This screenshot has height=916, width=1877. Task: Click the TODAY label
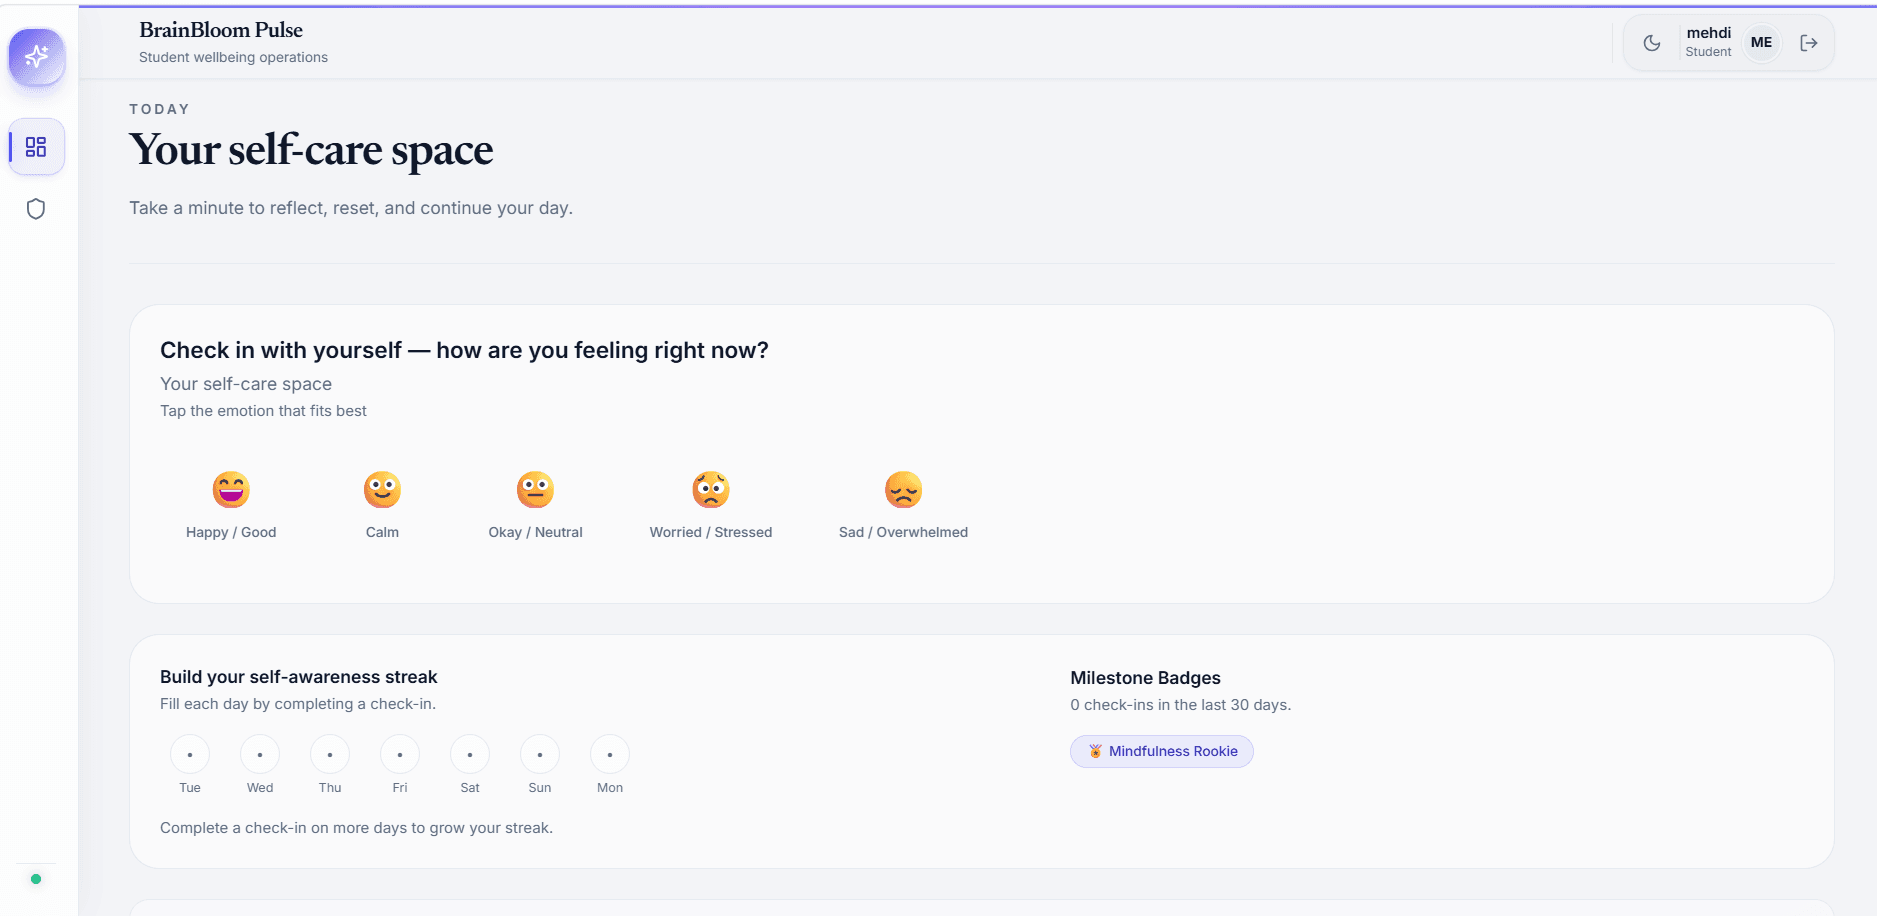[159, 109]
